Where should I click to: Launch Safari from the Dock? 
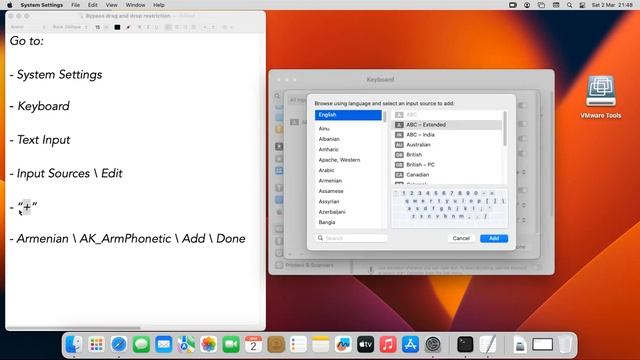[x=119, y=344]
